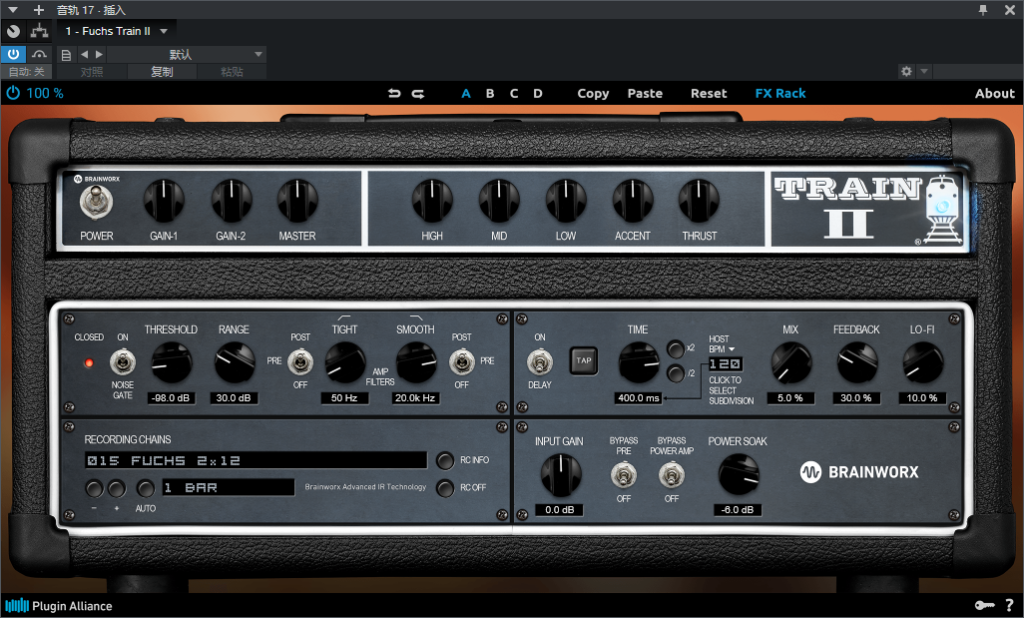The height and width of the screenshot is (618, 1024).
Task: Open the 1 - Fuchs Train II plugin dropdown
Action: (115, 31)
